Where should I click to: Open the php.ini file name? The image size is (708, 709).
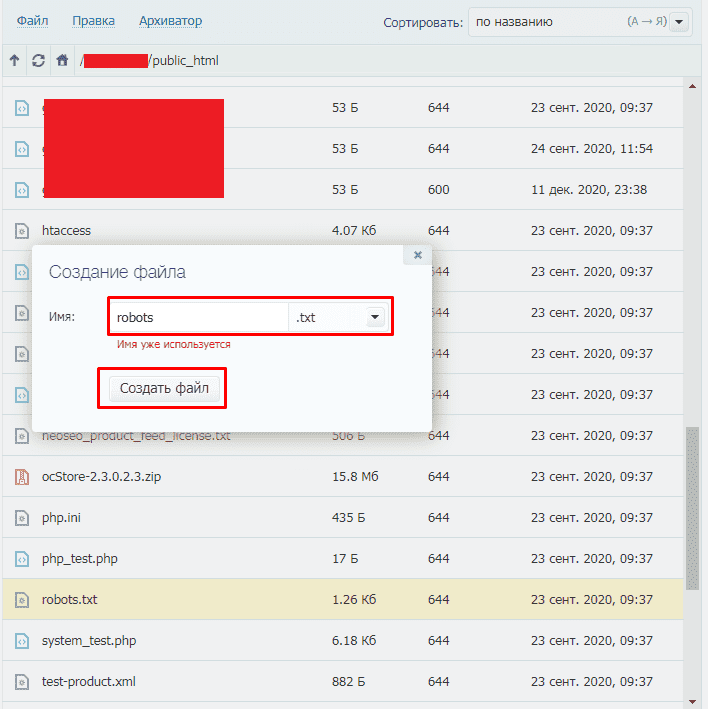pyautogui.click(x=61, y=518)
